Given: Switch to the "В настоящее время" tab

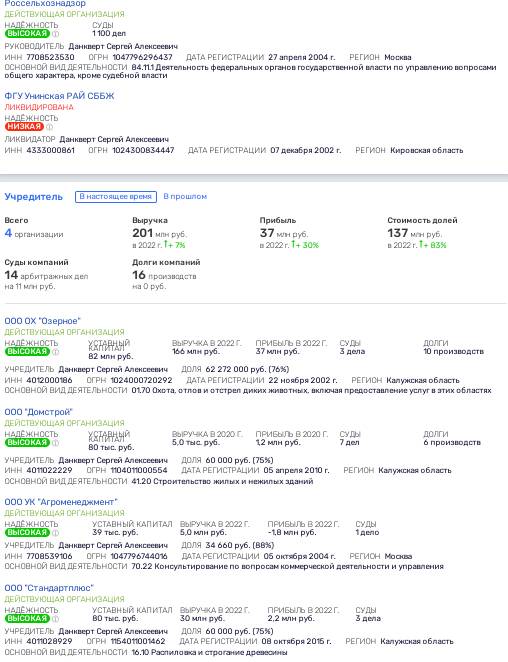Looking at the screenshot, I should click(x=116, y=197).
